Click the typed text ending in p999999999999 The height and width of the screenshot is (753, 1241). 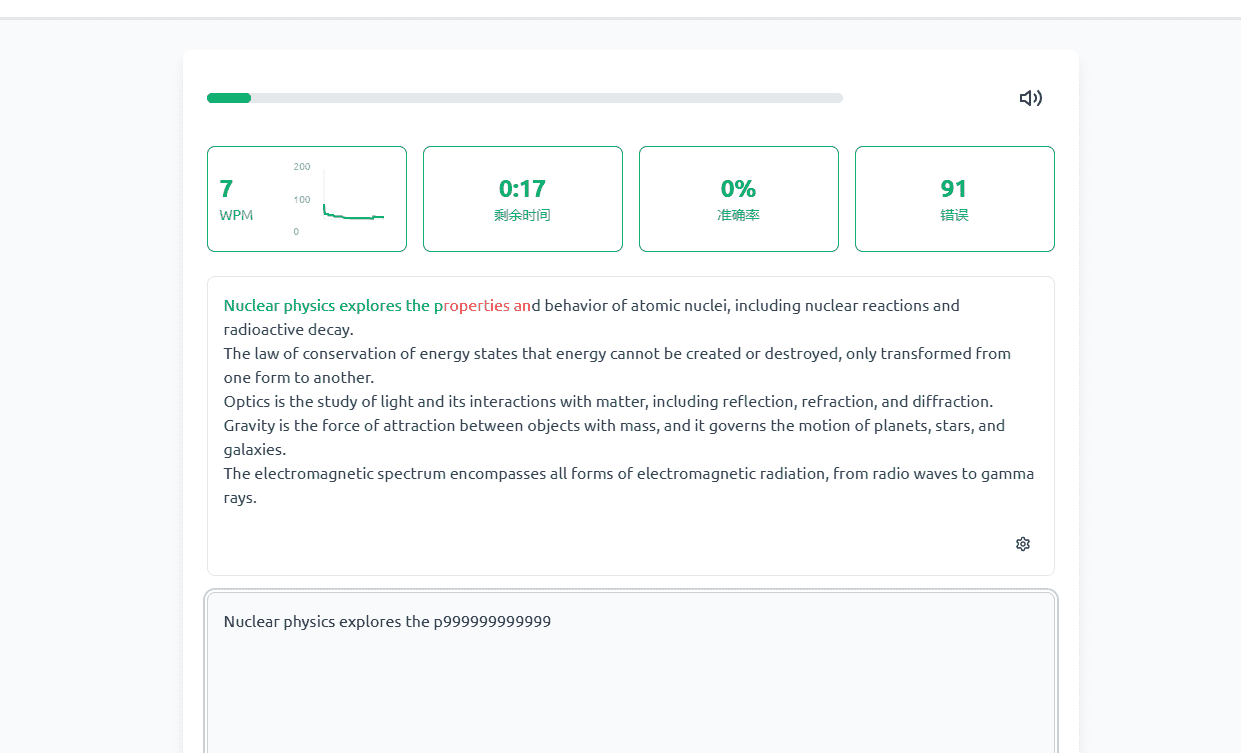[387, 621]
